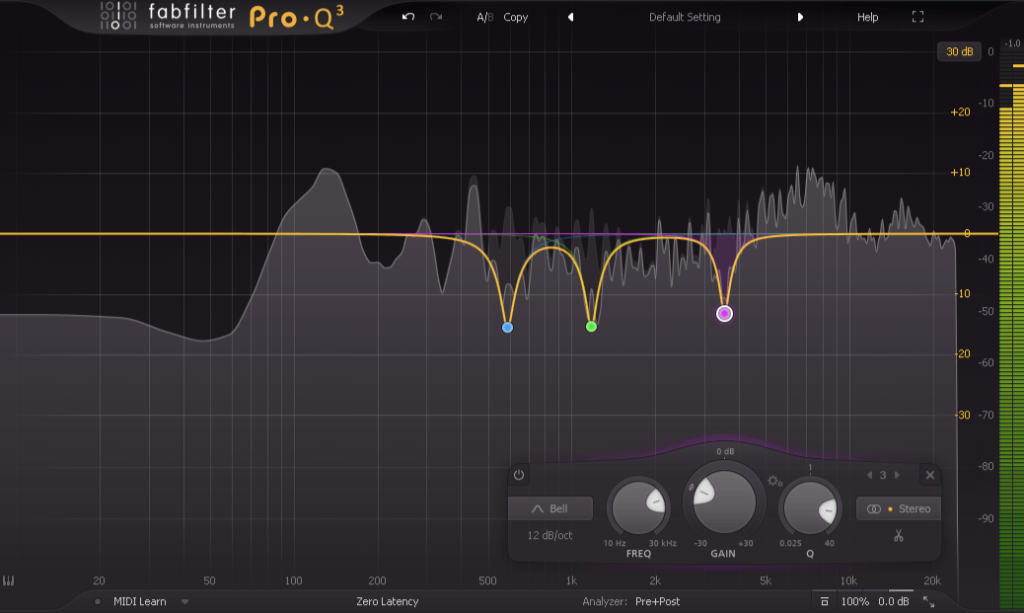Open the 12 dB/oct slope selector
The image size is (1024, 613).
(x=550, y=535)
